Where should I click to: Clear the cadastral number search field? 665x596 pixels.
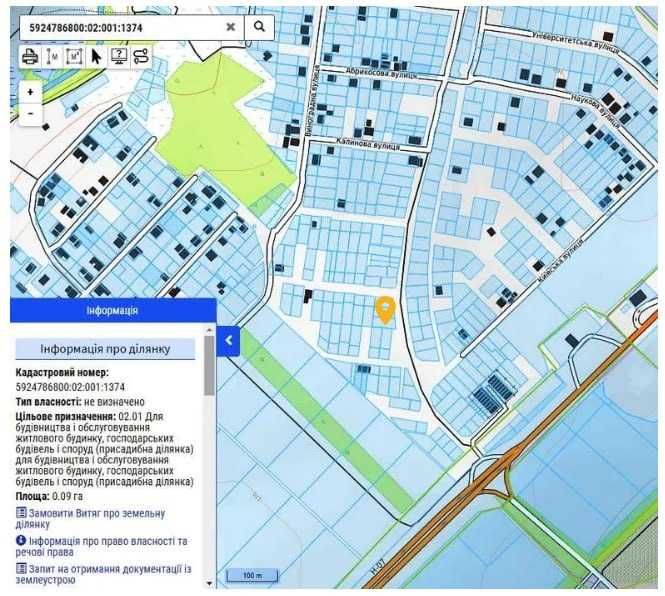[231, 27]
